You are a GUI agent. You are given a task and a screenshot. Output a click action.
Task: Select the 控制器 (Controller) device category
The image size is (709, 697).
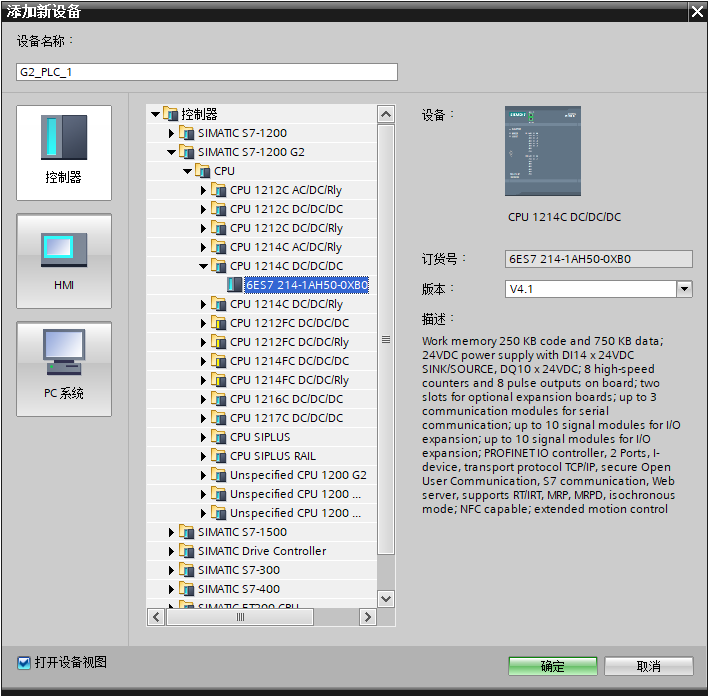point(64,153)
